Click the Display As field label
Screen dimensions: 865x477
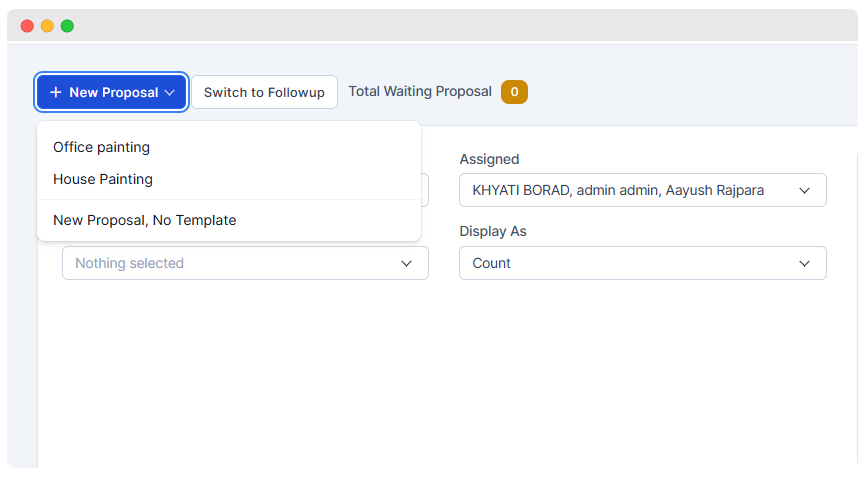(493, 231)
